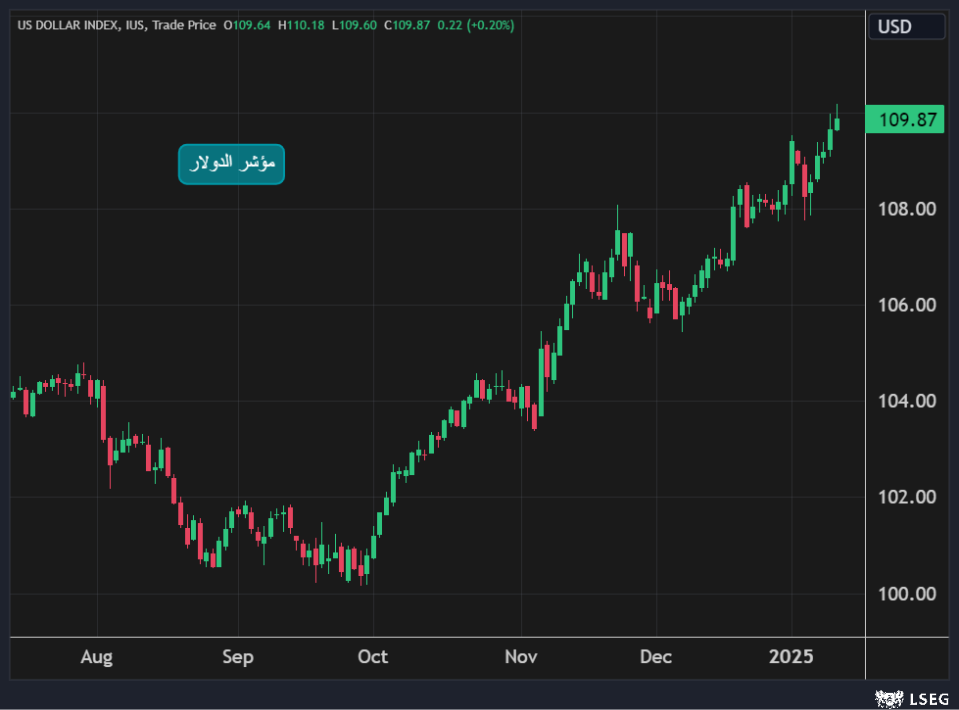Select the high value H110.18
Screen dimensions: 959x710
(299, 25)
